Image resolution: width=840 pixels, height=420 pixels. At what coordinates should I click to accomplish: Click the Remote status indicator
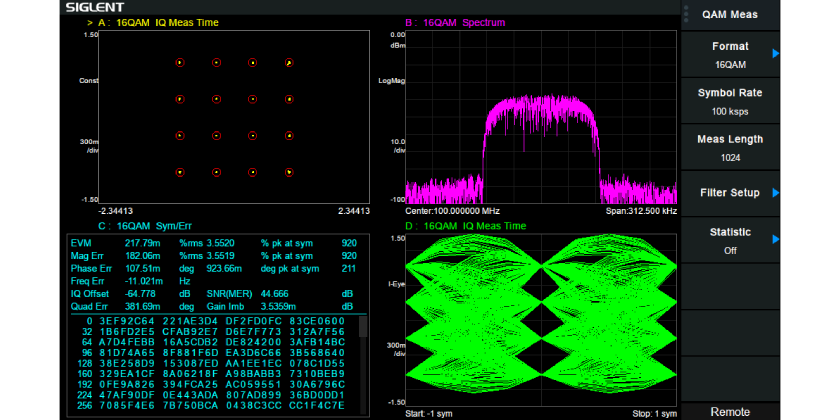coord(730,412)
